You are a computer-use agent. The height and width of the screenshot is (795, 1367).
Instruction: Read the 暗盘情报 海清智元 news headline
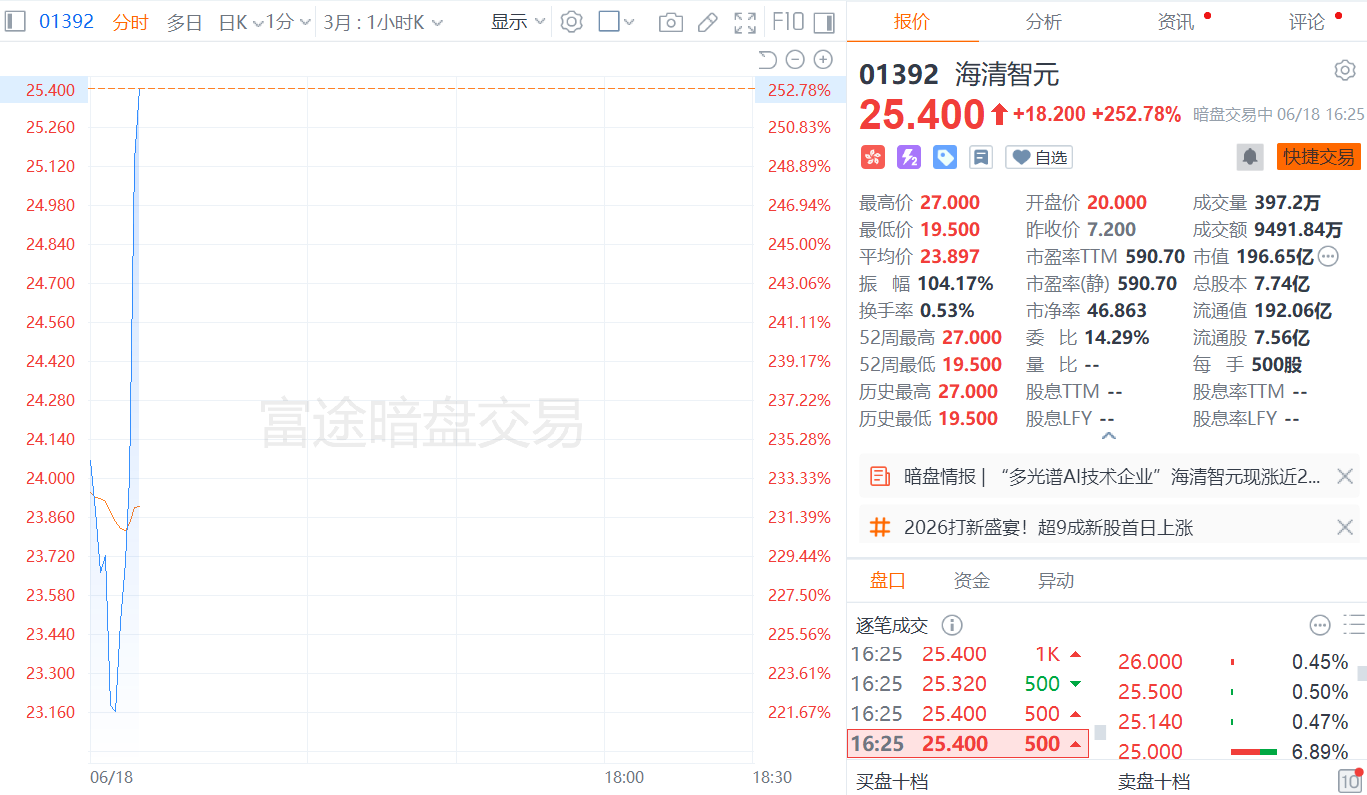click(1112, 476)
